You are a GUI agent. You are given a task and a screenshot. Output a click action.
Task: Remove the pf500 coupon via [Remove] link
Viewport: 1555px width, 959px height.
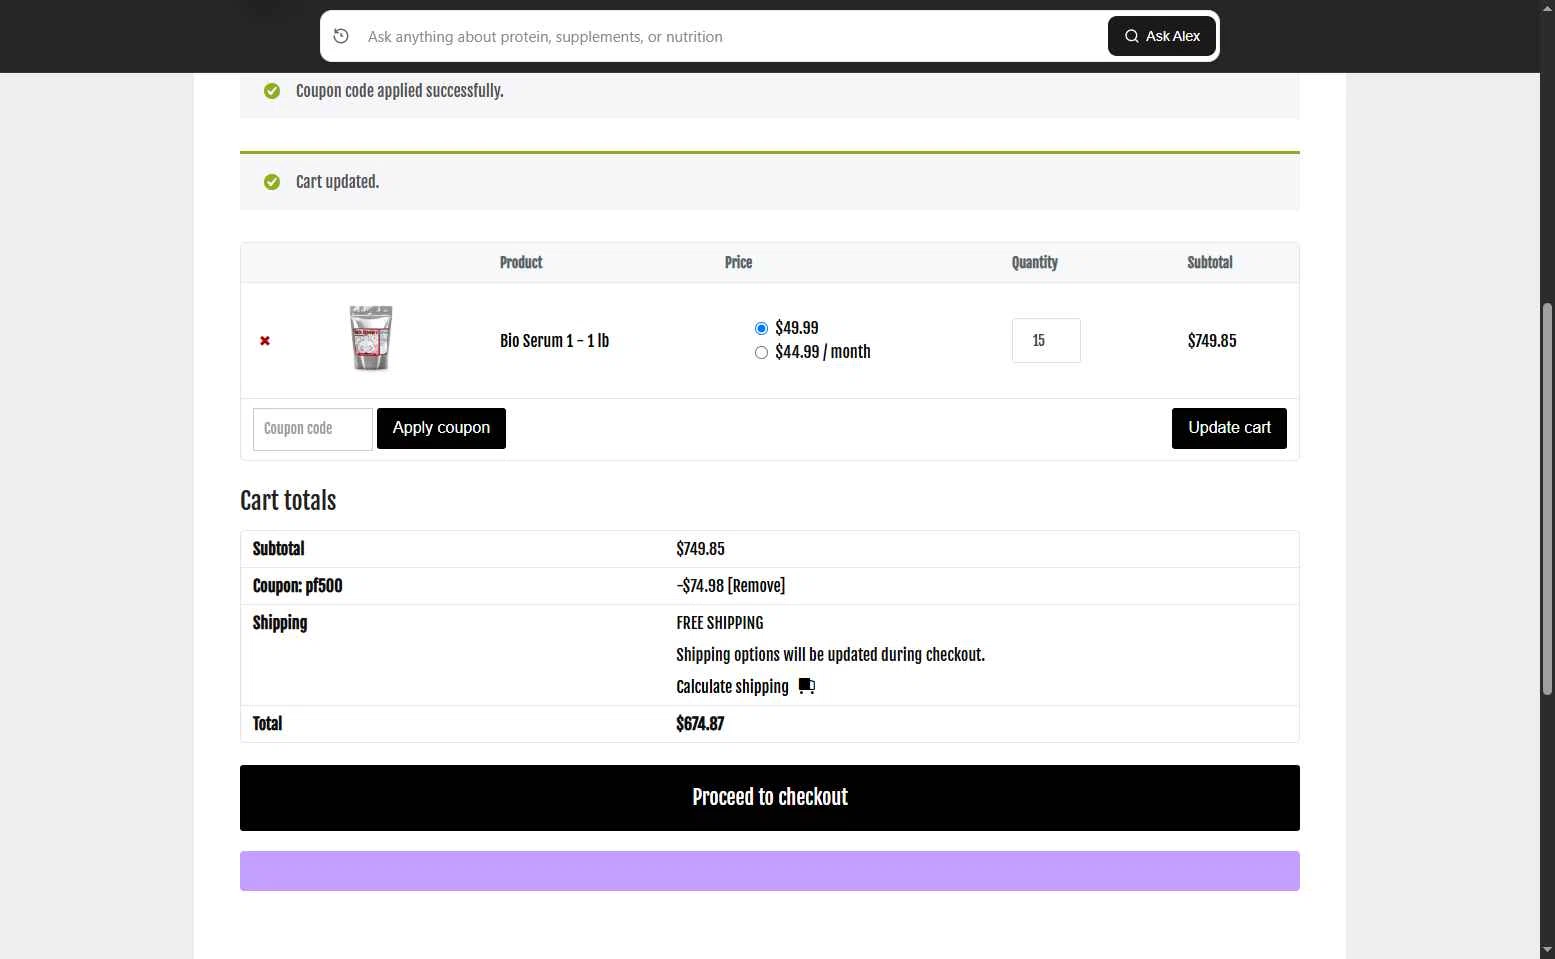[757, 586]
